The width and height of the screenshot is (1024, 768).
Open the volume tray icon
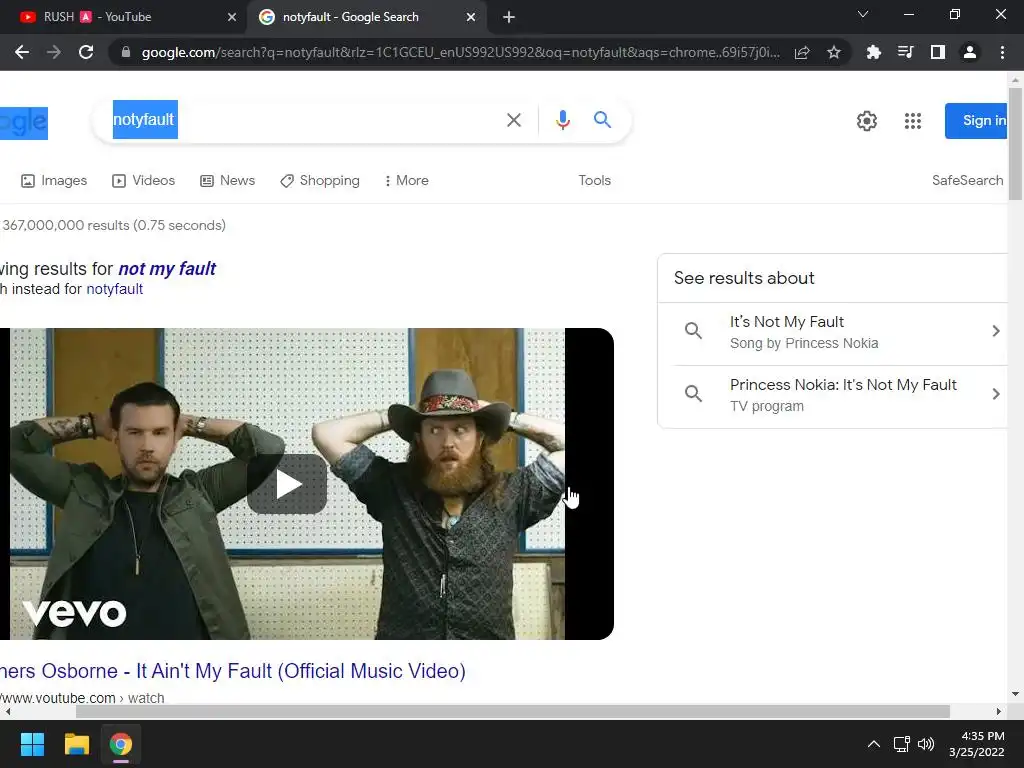point(925,744)
